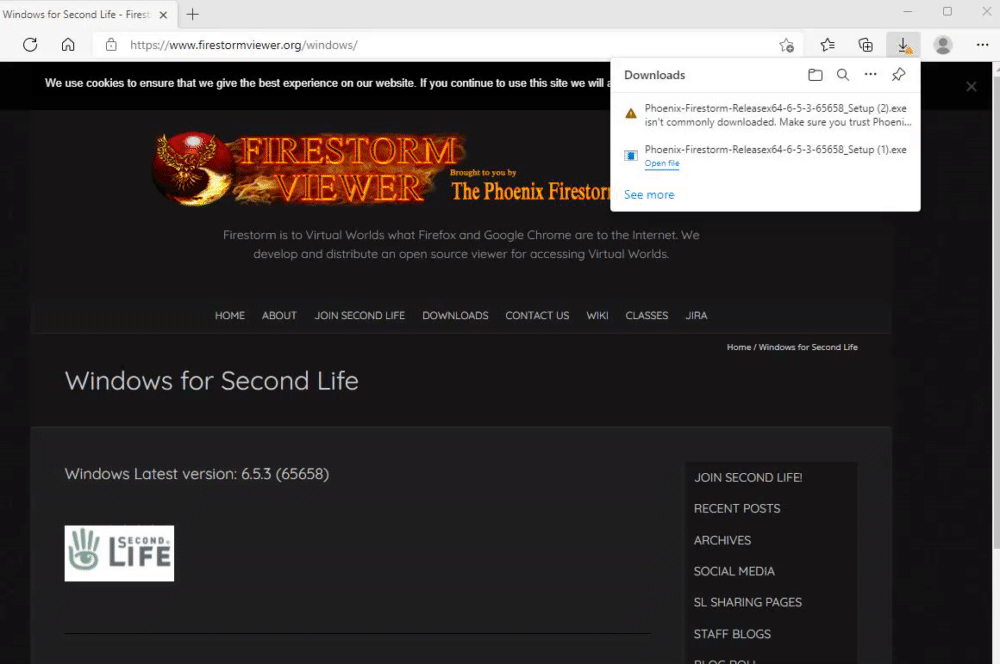Add this page to favorites
The width and height of the screenshot is (1000, 664).
click(x=786, y=45)
